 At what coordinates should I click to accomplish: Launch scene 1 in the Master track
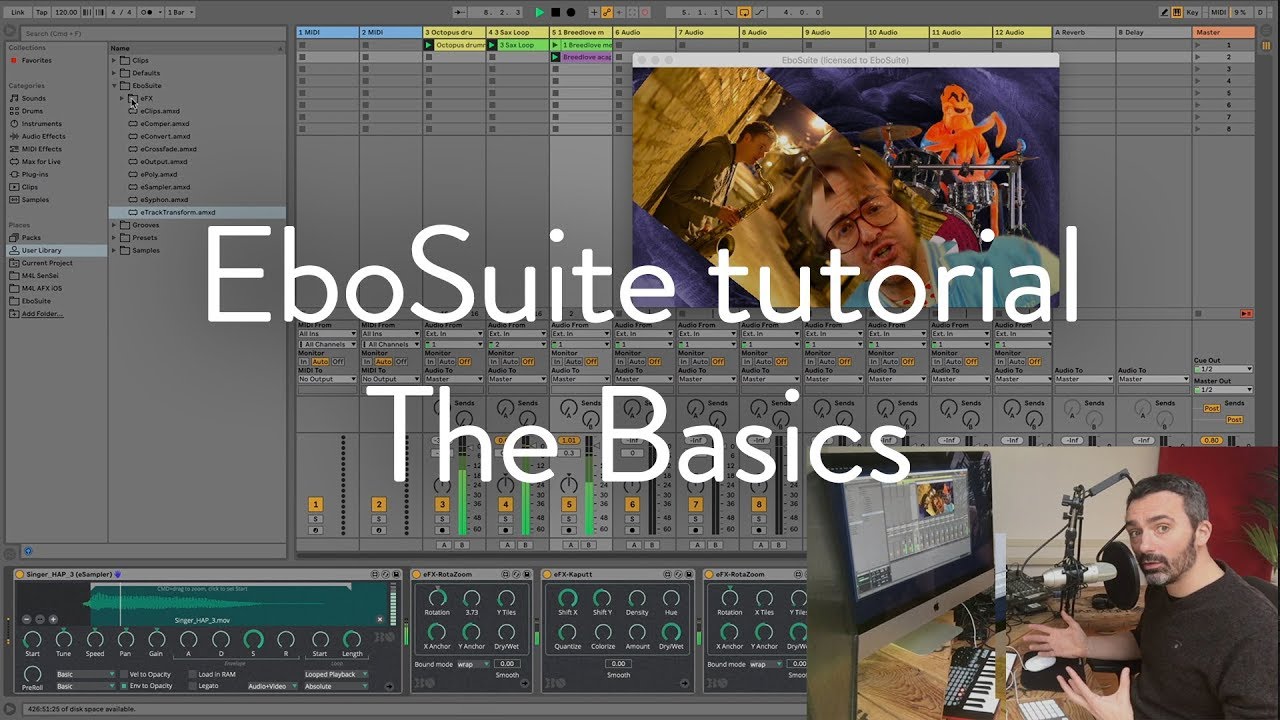click(x=1198, y=45)
